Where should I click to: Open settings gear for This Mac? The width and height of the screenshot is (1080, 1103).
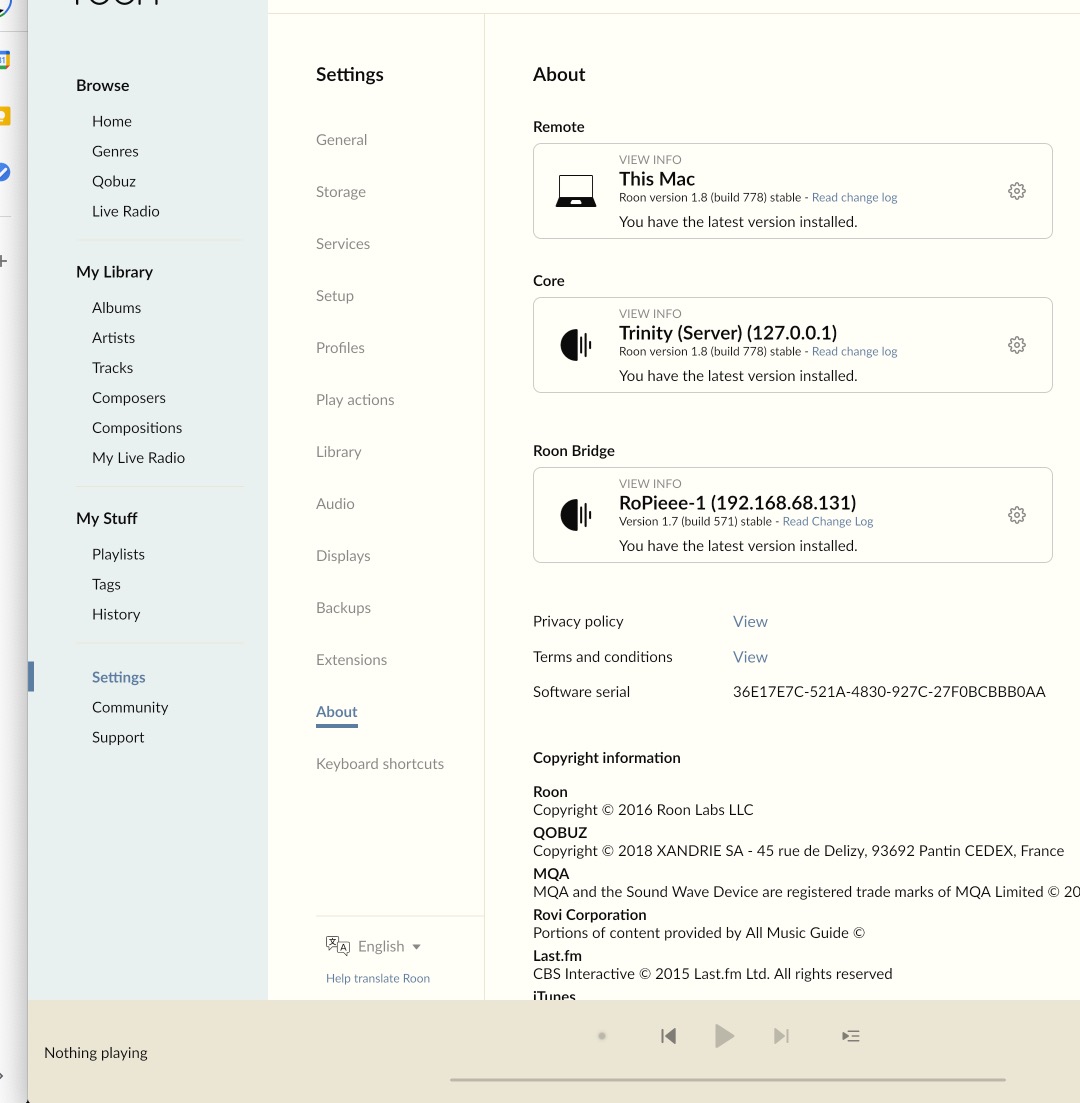tap(1016, 191)
